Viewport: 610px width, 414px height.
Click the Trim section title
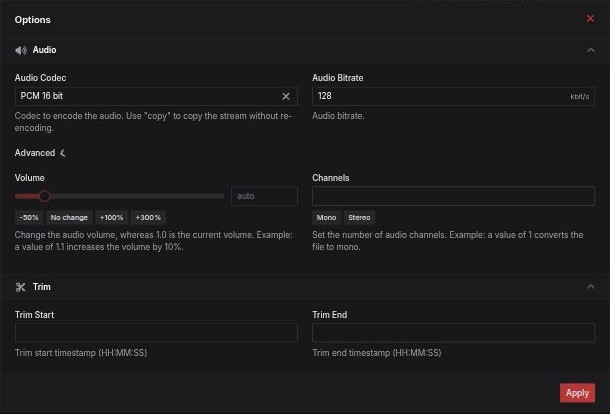point(42,287)
